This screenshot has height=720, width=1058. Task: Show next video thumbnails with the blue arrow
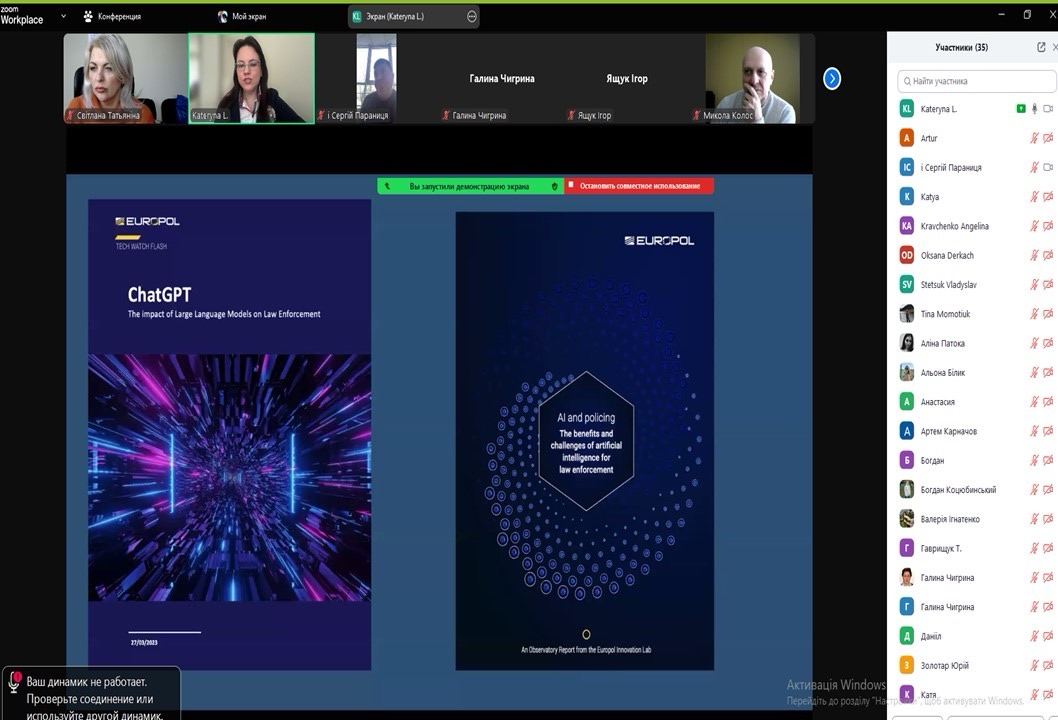click(x=832, y=79)
